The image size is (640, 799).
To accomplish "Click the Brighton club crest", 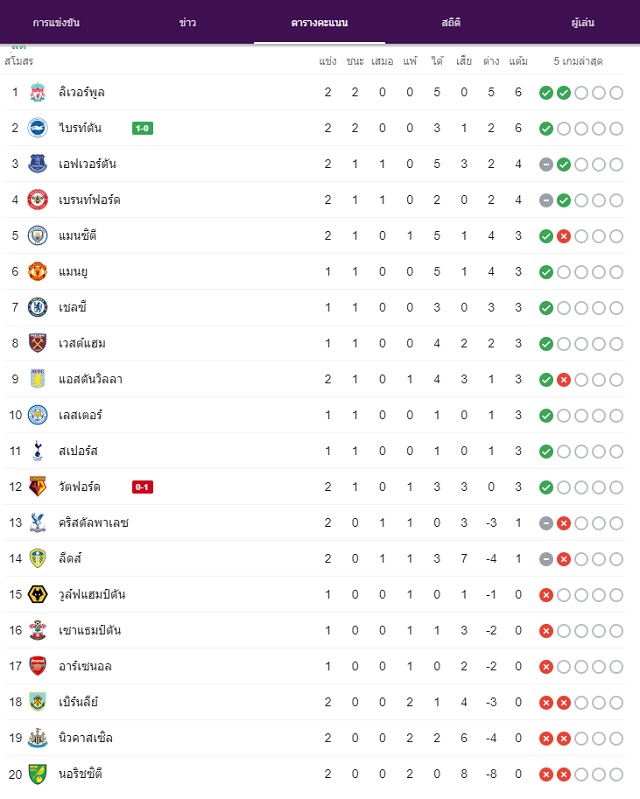I will pyautogui.click(x=37, y=128).
